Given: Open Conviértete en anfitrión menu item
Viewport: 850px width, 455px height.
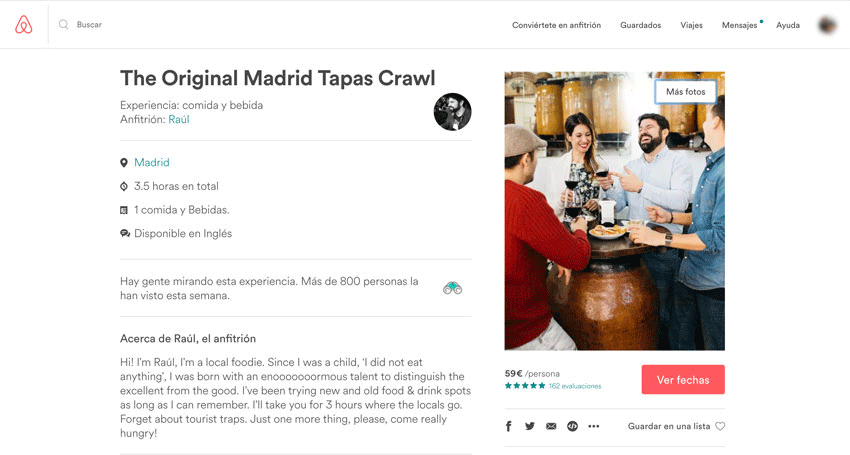Looking at the screenshot, I should click(556, 25).
